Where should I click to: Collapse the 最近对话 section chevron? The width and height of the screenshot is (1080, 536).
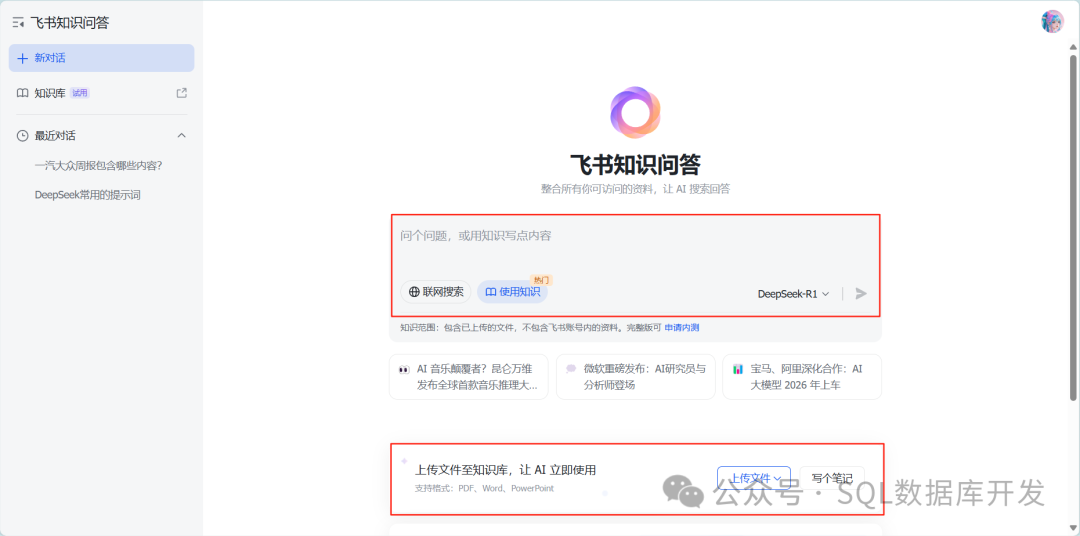[x=182, y=136]
